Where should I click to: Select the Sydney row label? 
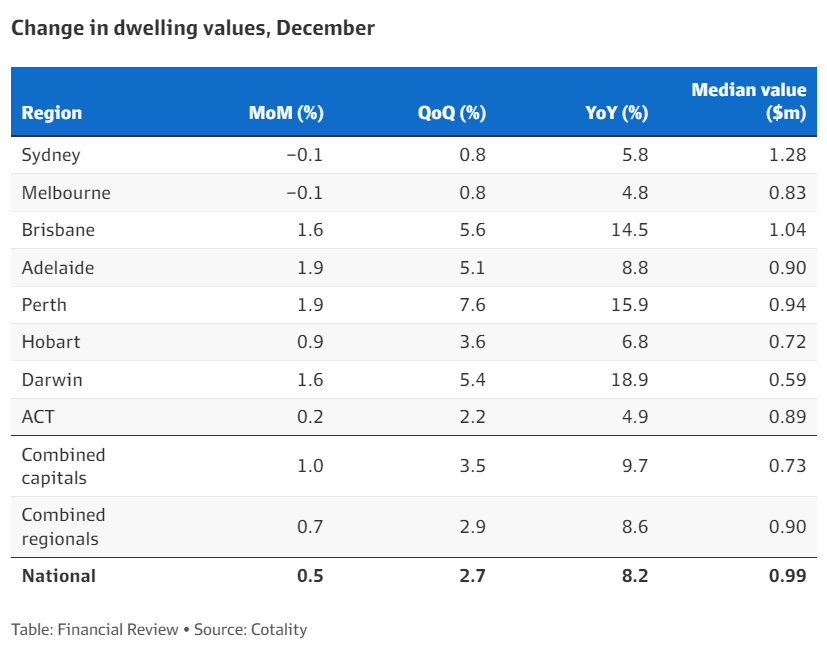(51, 155)
